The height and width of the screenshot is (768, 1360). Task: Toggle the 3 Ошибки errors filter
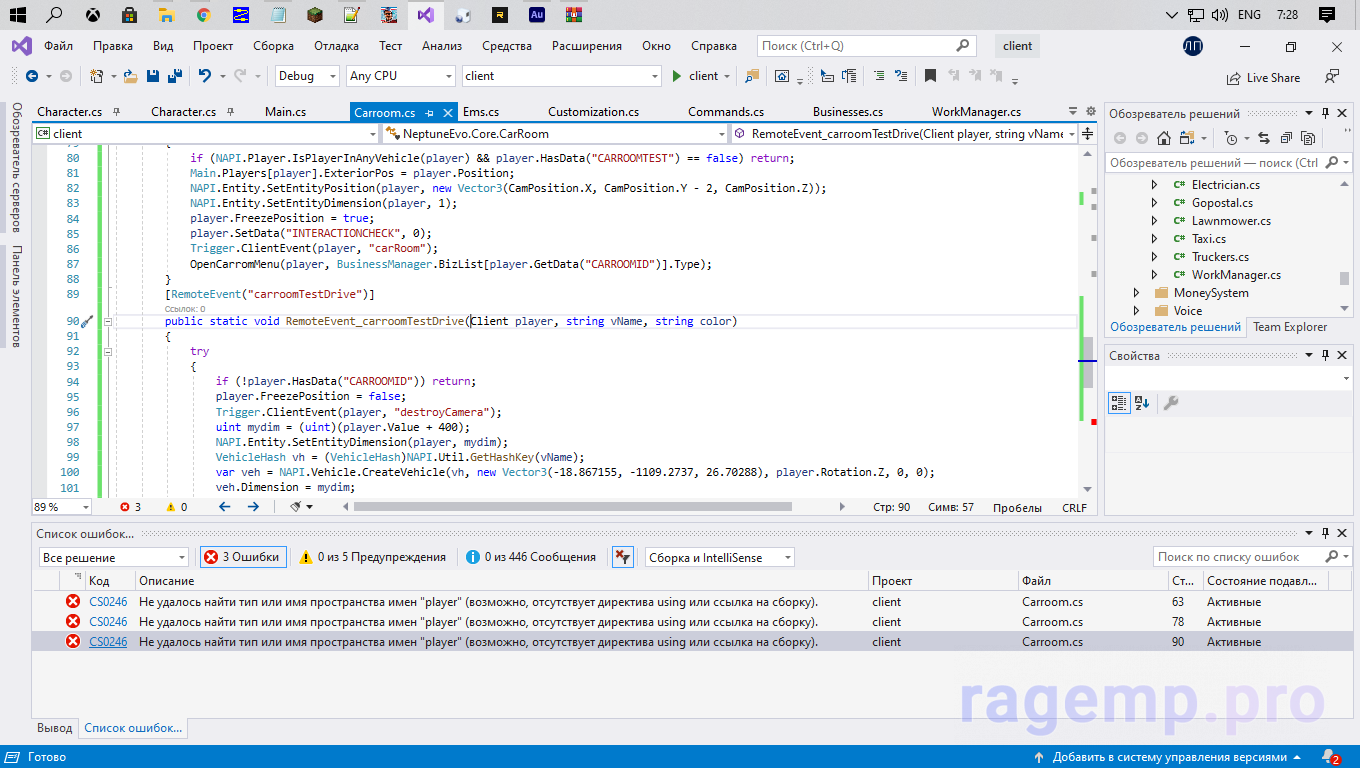pyautogui.click(x=243, y=557)
